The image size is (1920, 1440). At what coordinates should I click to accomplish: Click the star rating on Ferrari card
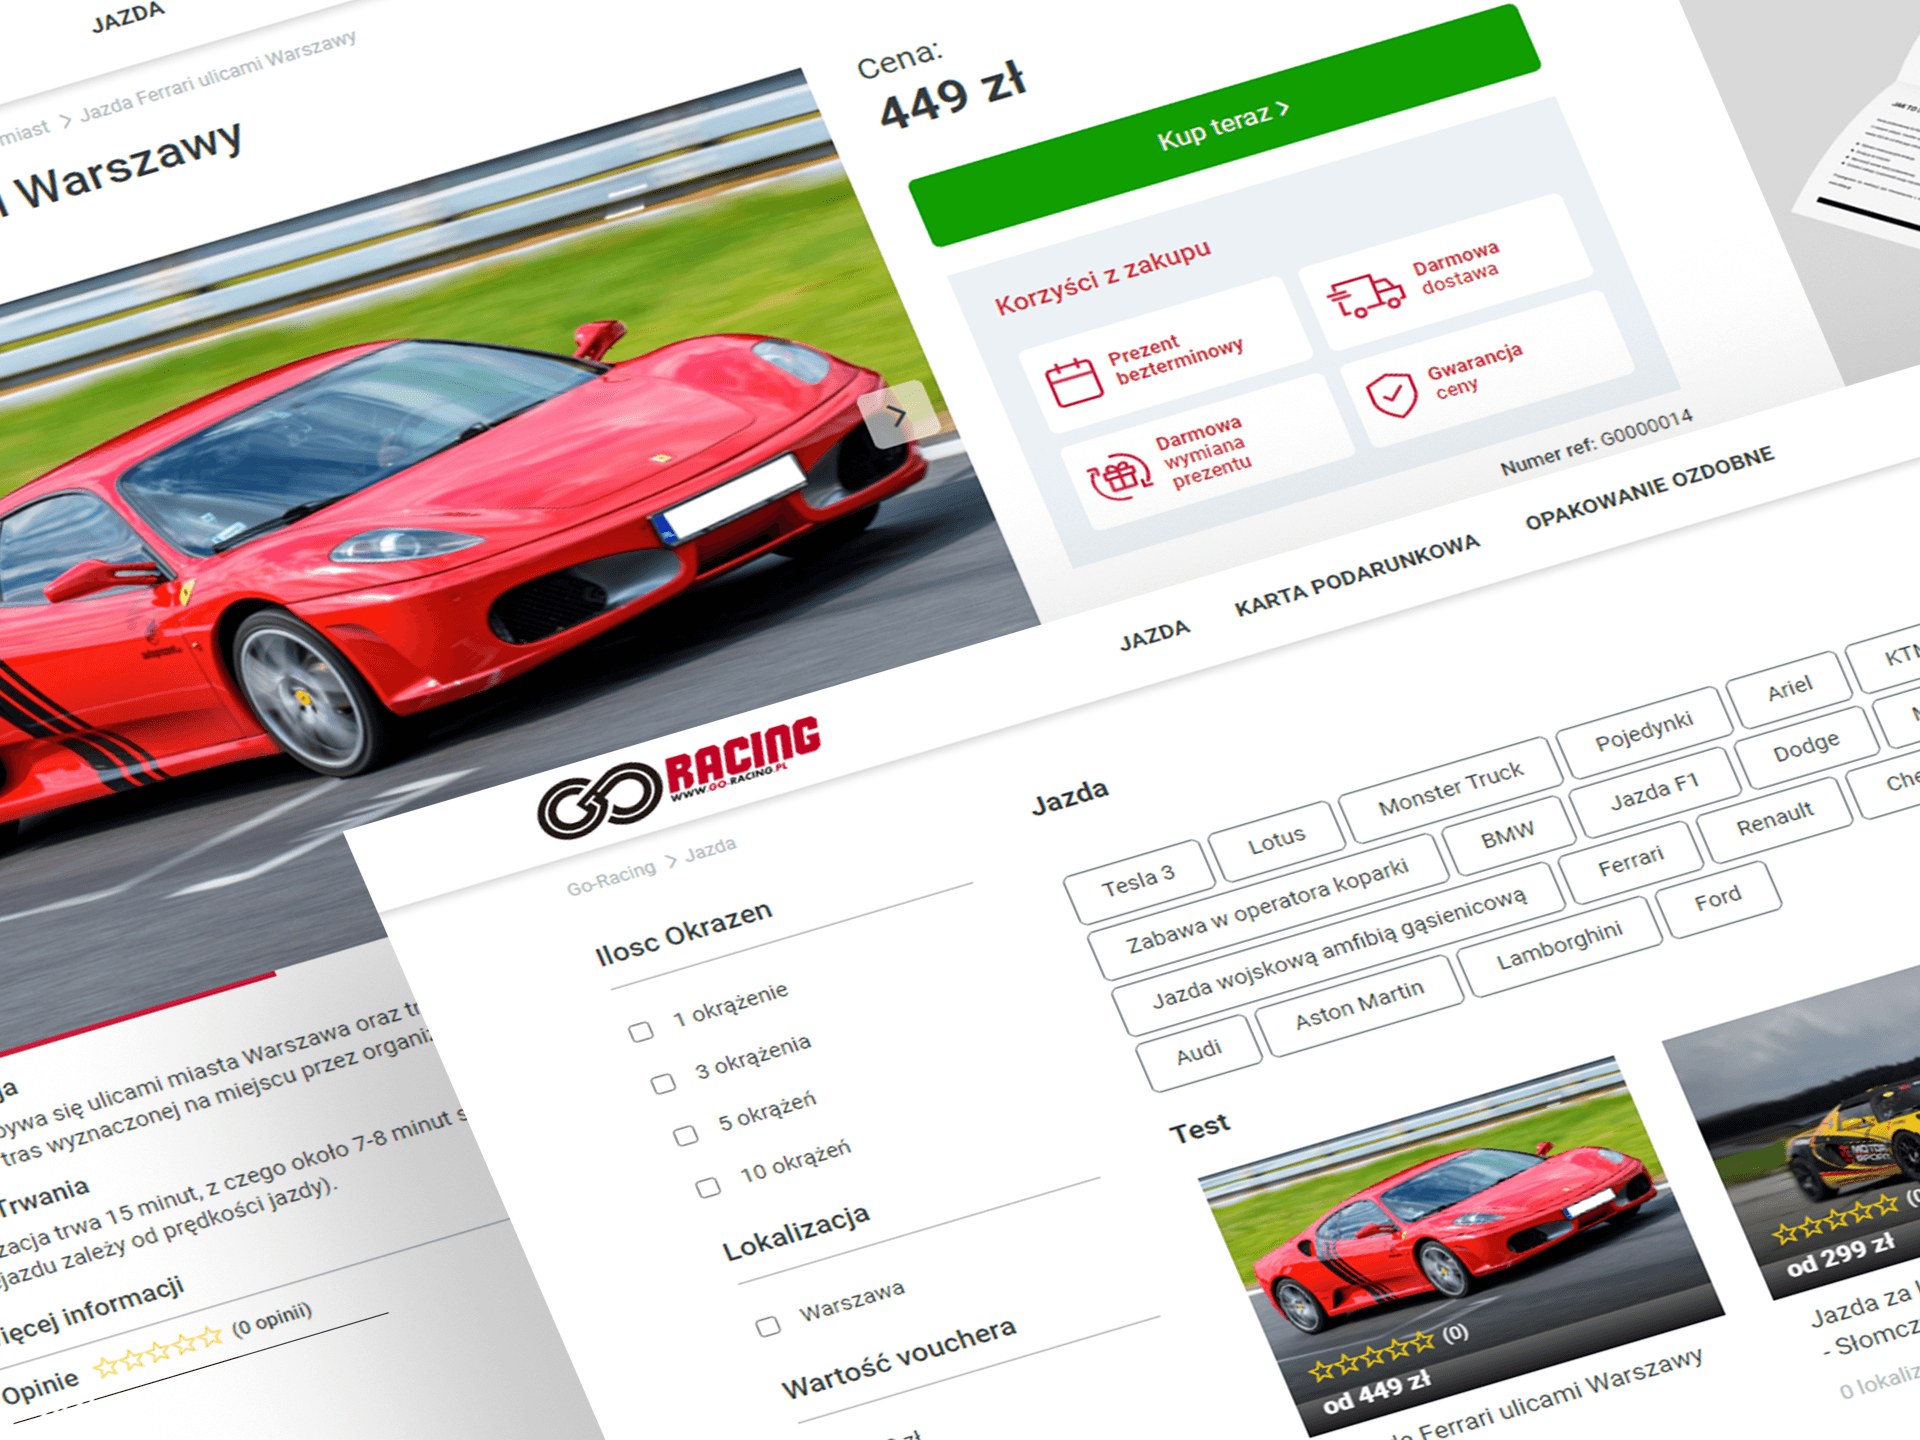[1372, 1356]
